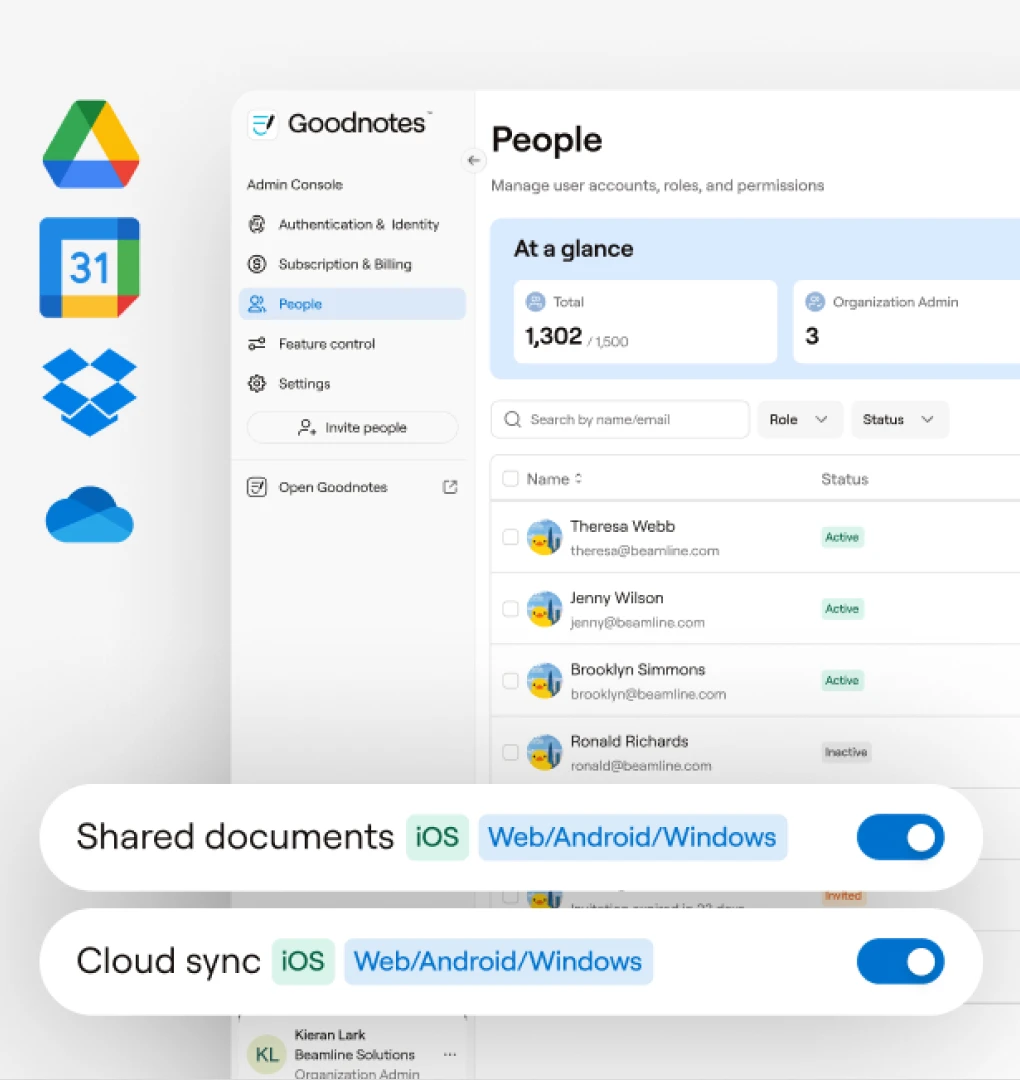
Task: Click the Search by name/email field
Action: pyautogui.click(x=620, y=419)
